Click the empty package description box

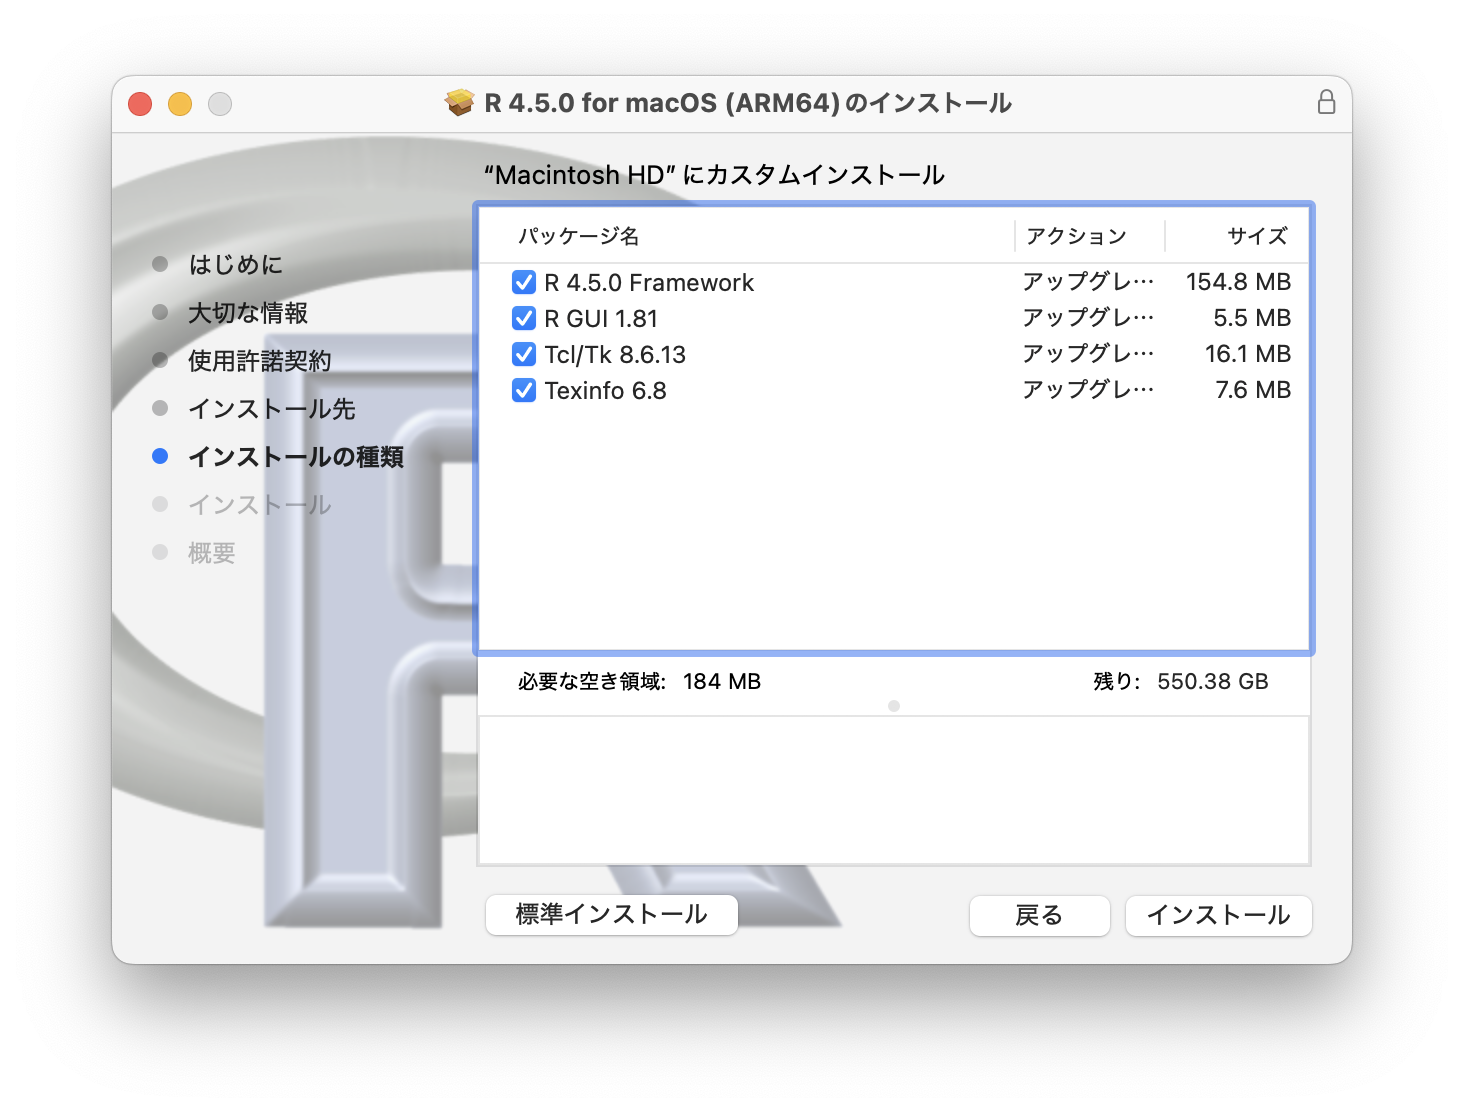pyautogui.click(x=894, y=790)
